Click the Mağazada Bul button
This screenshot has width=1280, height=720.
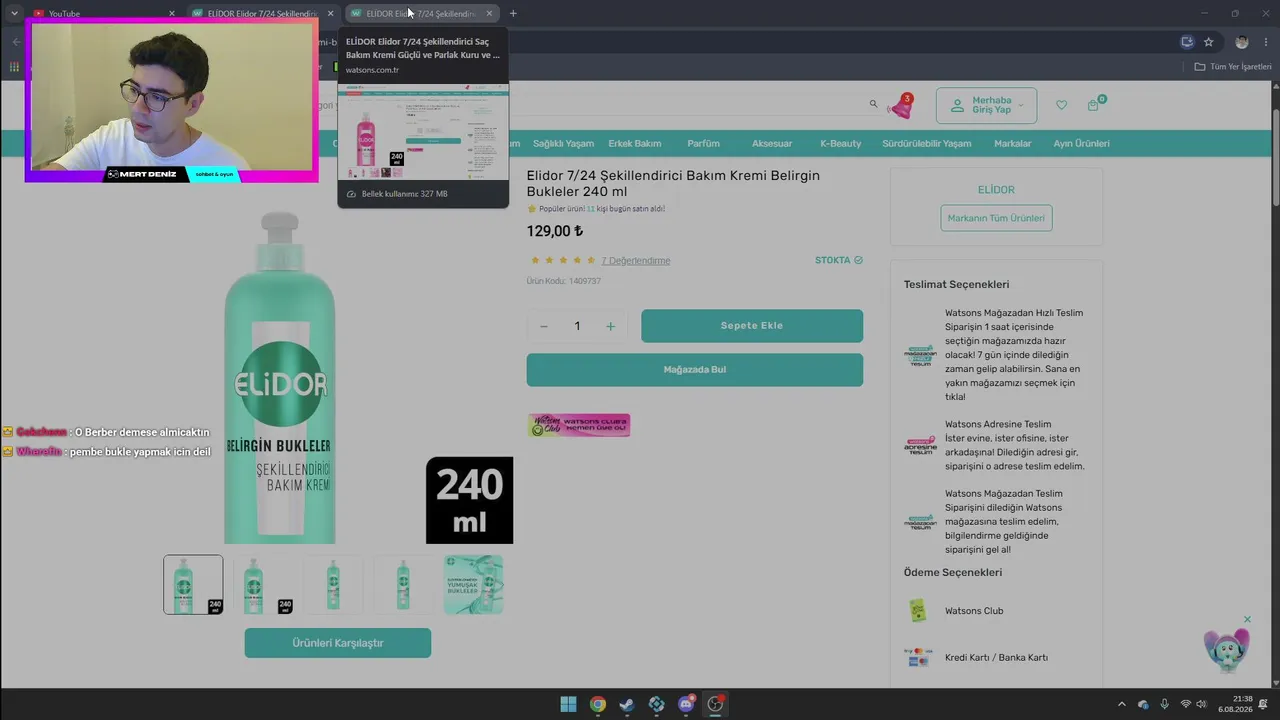(x=695, y=370)
